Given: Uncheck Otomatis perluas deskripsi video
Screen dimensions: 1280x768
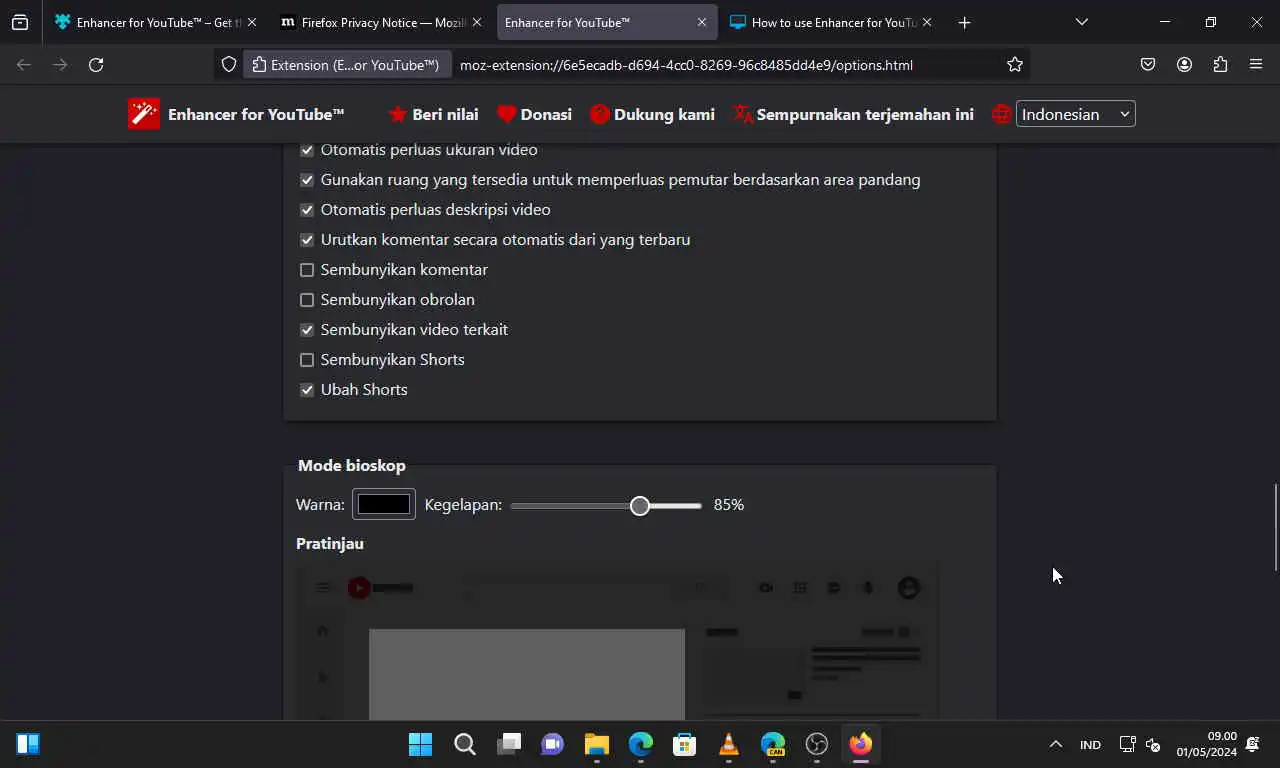Looking at the screenshot, I should [307, 210].
